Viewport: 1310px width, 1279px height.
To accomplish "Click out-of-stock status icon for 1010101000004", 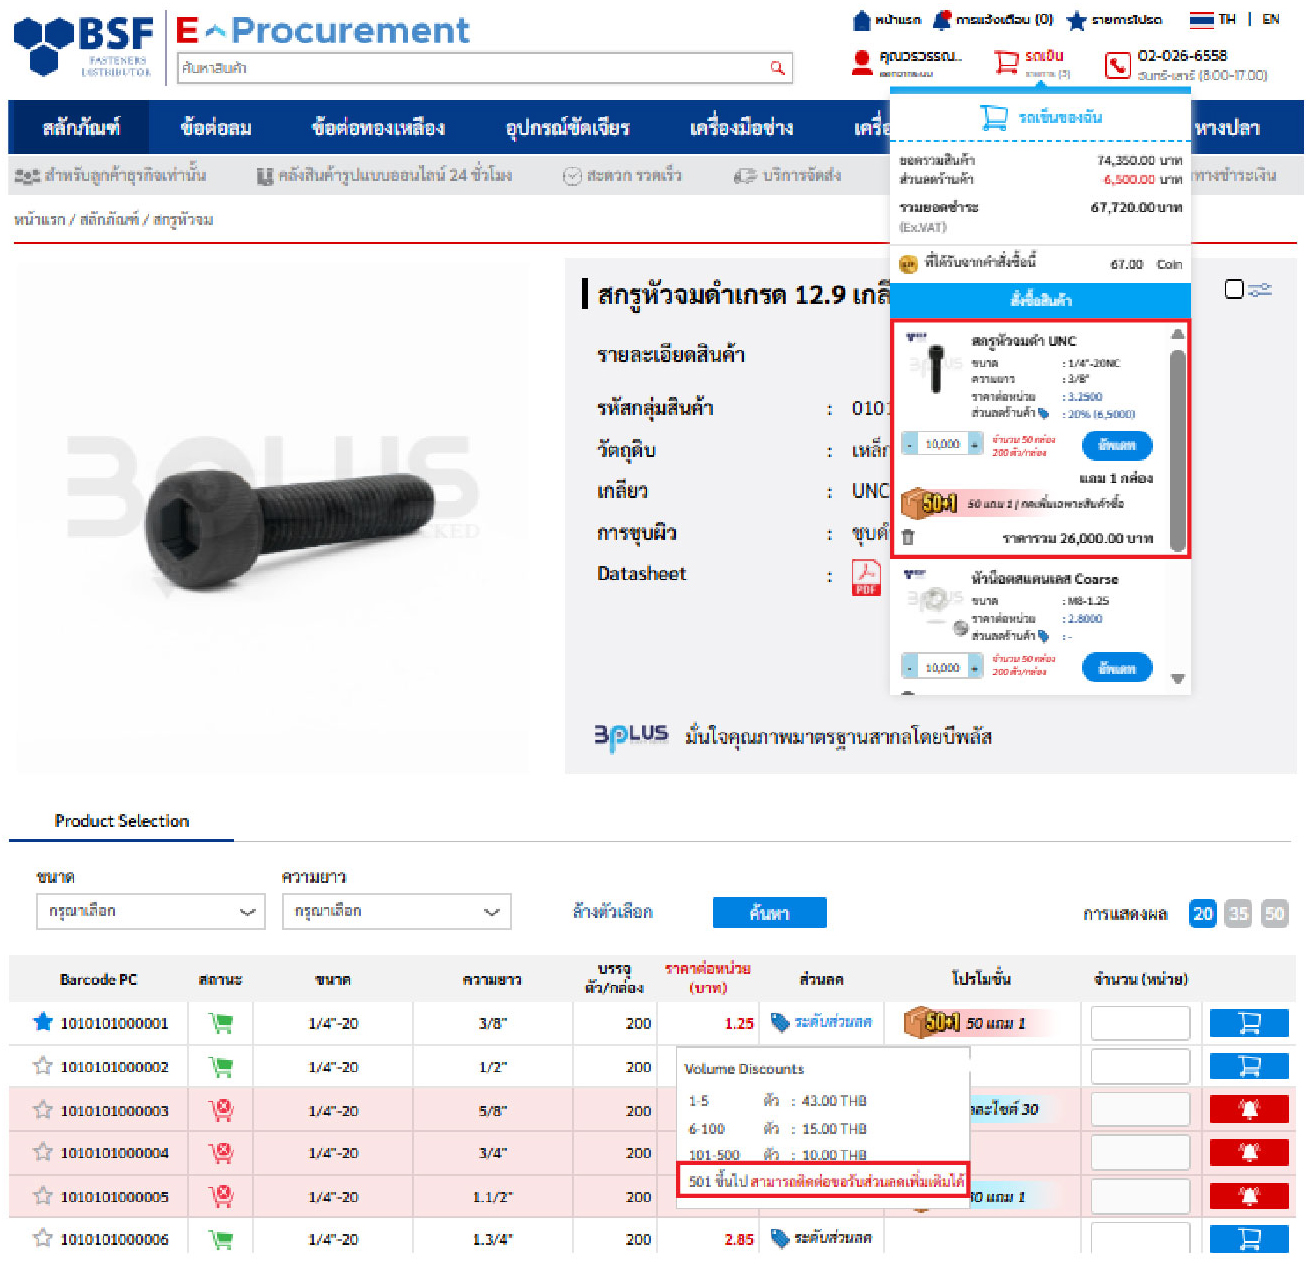I will point(221,1153).
